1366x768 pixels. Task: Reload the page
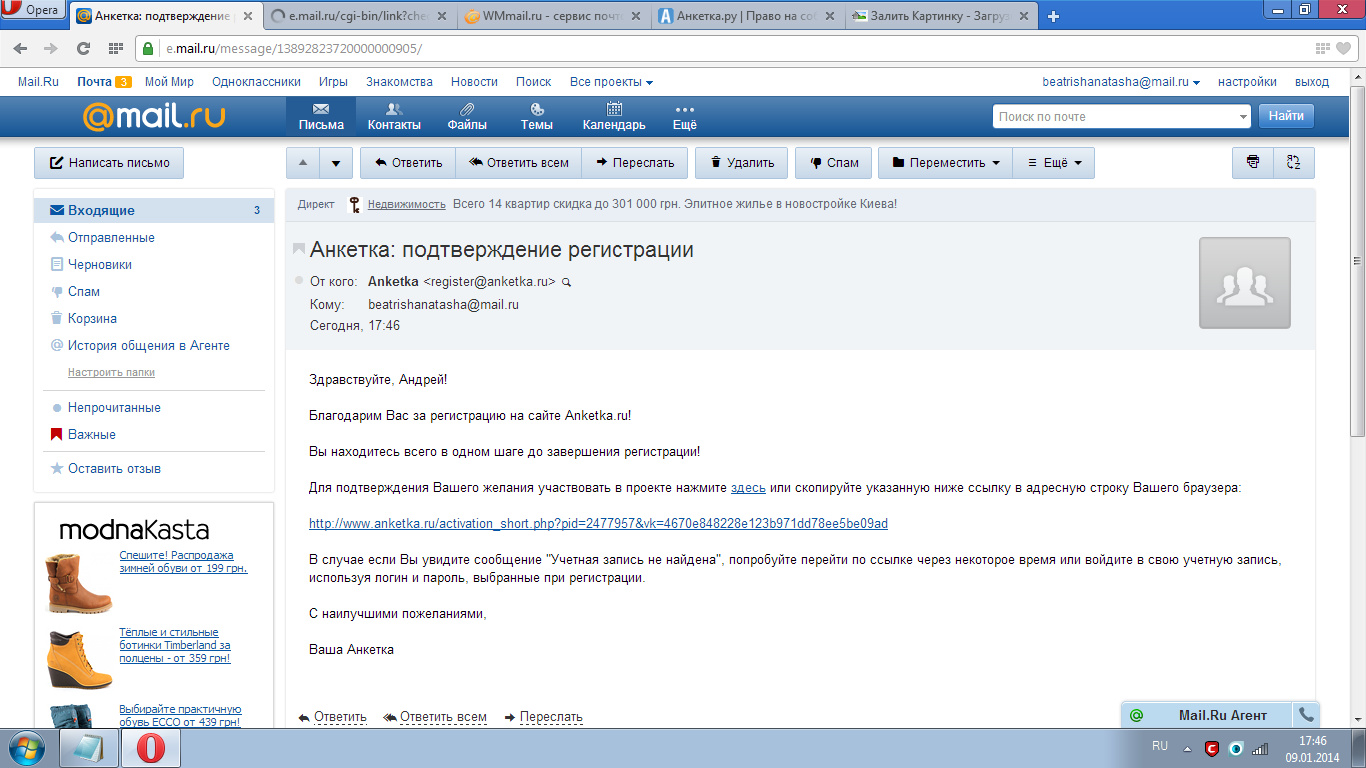tap(84, 48)
